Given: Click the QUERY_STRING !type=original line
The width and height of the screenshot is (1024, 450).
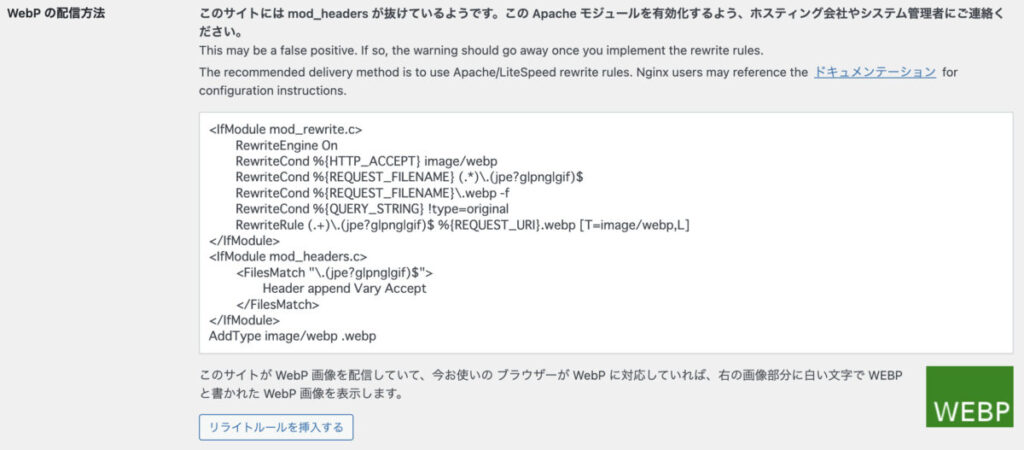Looking at the screenshot, I should click(372, 209).
